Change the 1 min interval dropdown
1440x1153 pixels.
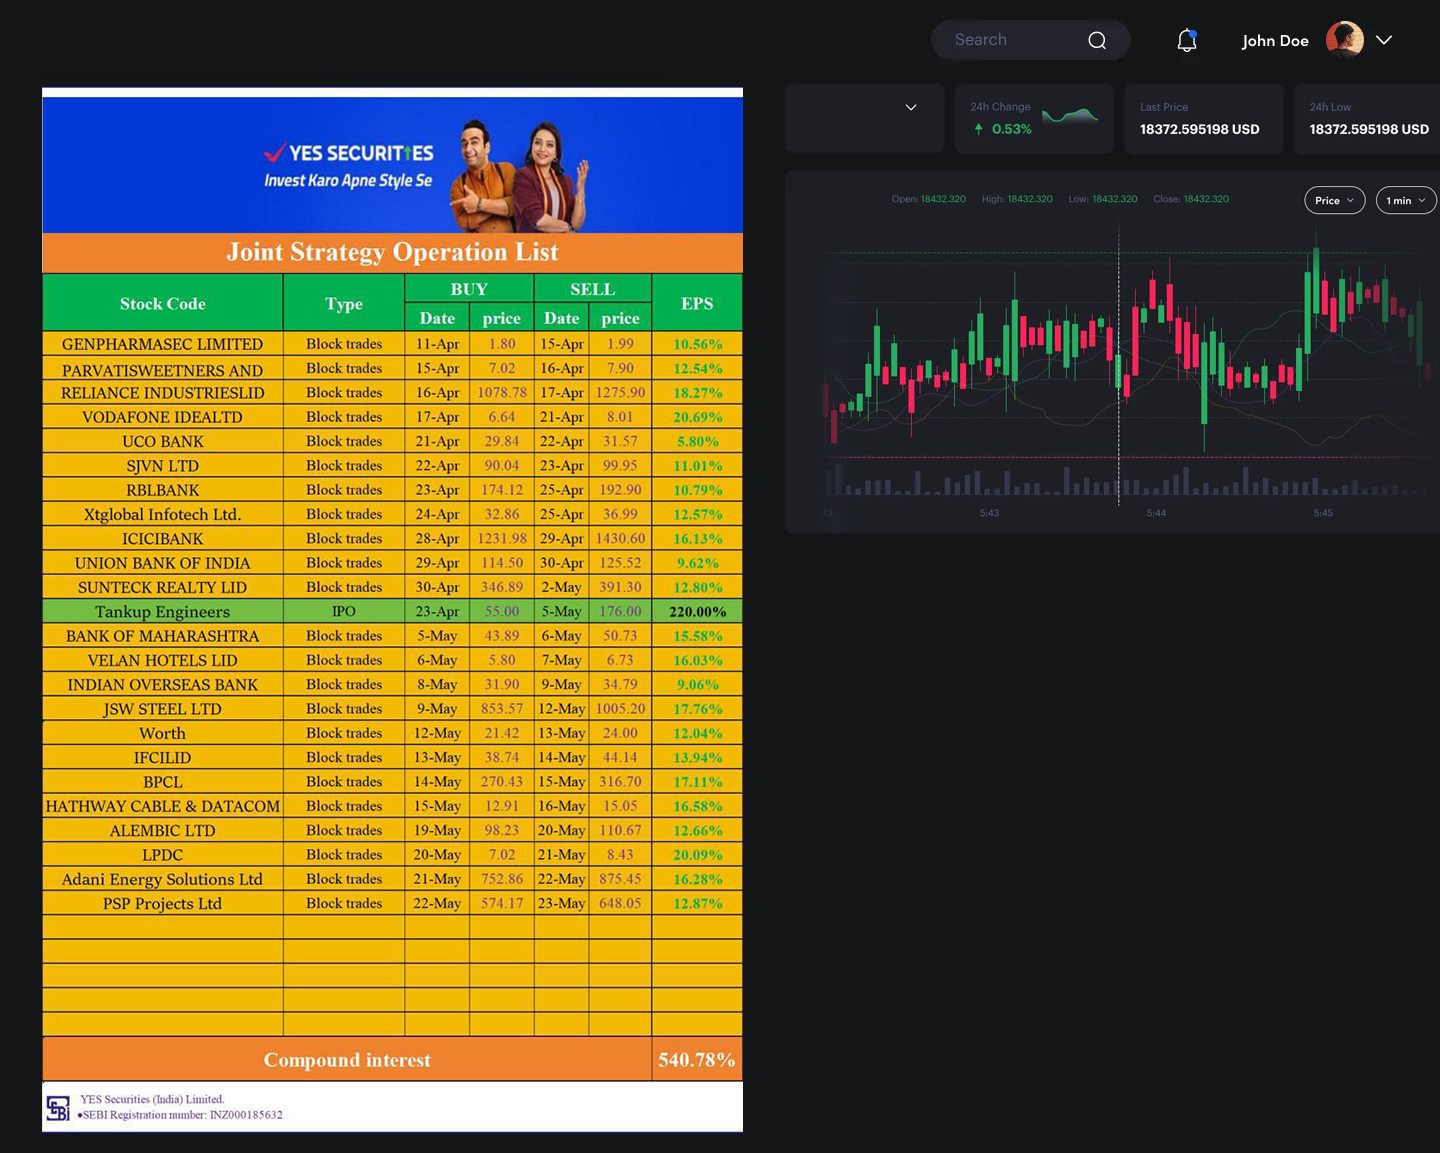pos(1405,200)
